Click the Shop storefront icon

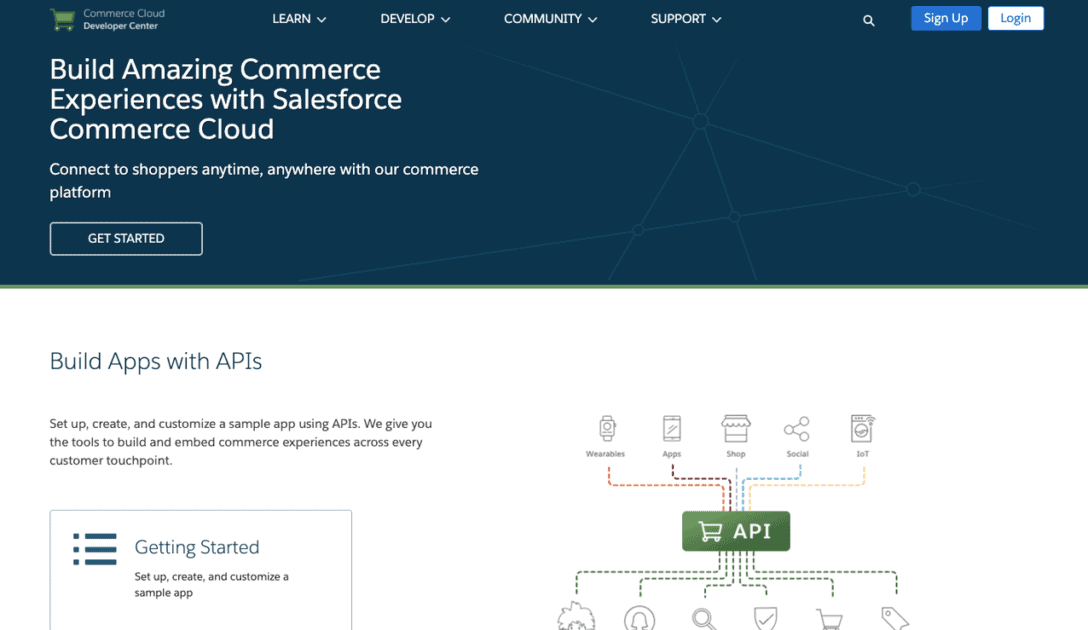point(736,428)
